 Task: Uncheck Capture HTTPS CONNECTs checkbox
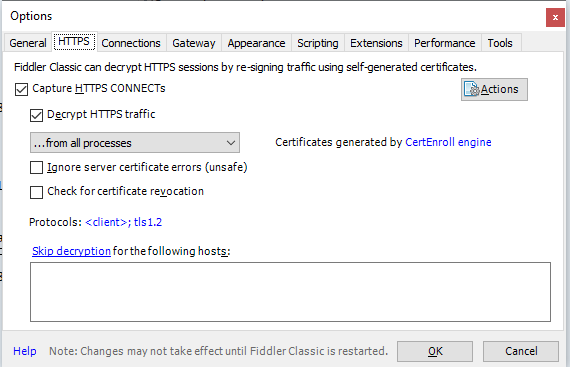(x=21, y=89)
